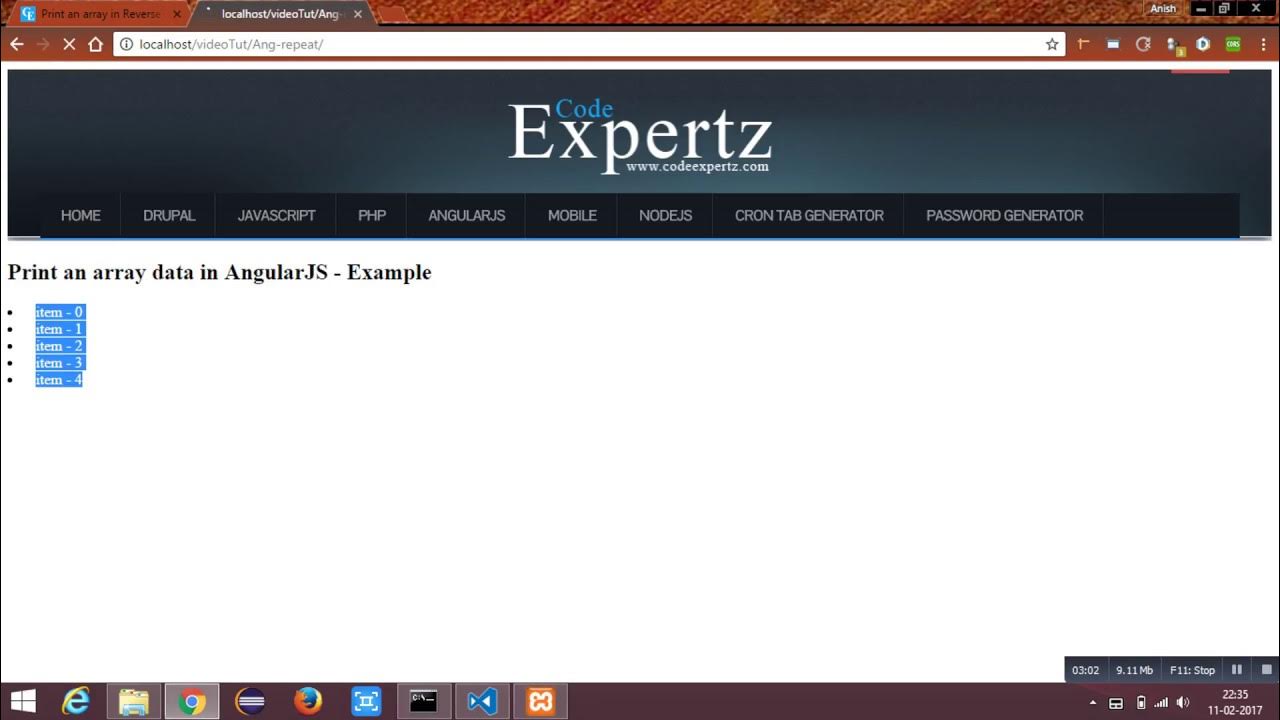Open Eclipse from the taskbar
This screenshot has height=720, width=1280.
point(250,701)
